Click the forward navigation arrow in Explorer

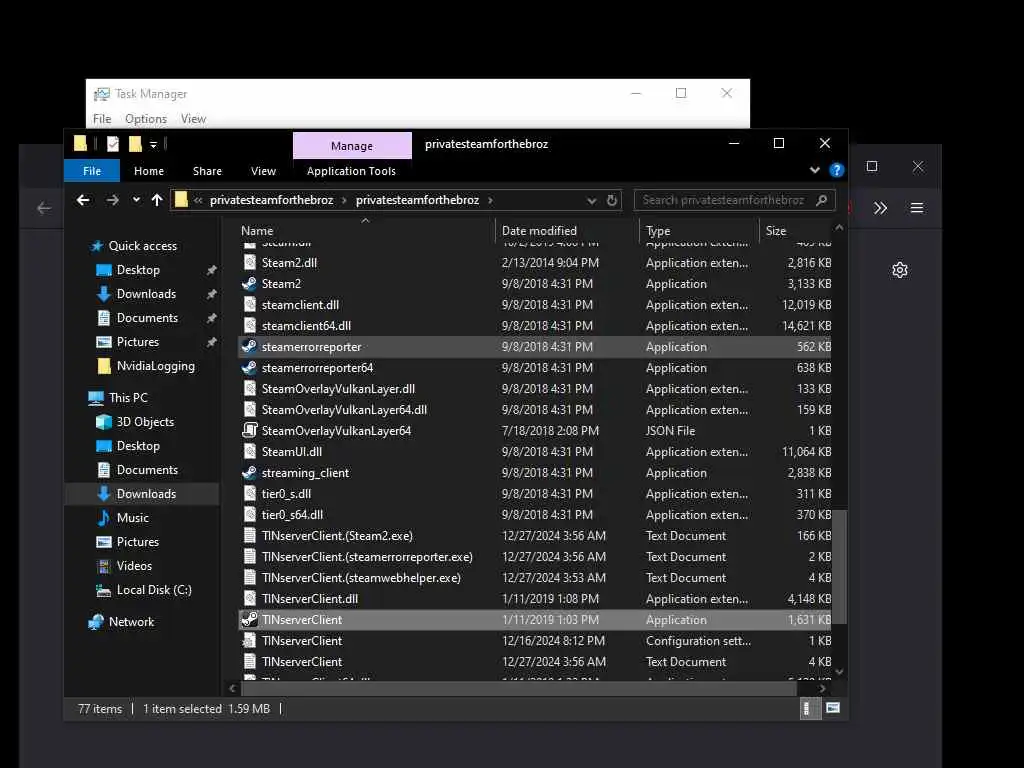pos(112,200)
